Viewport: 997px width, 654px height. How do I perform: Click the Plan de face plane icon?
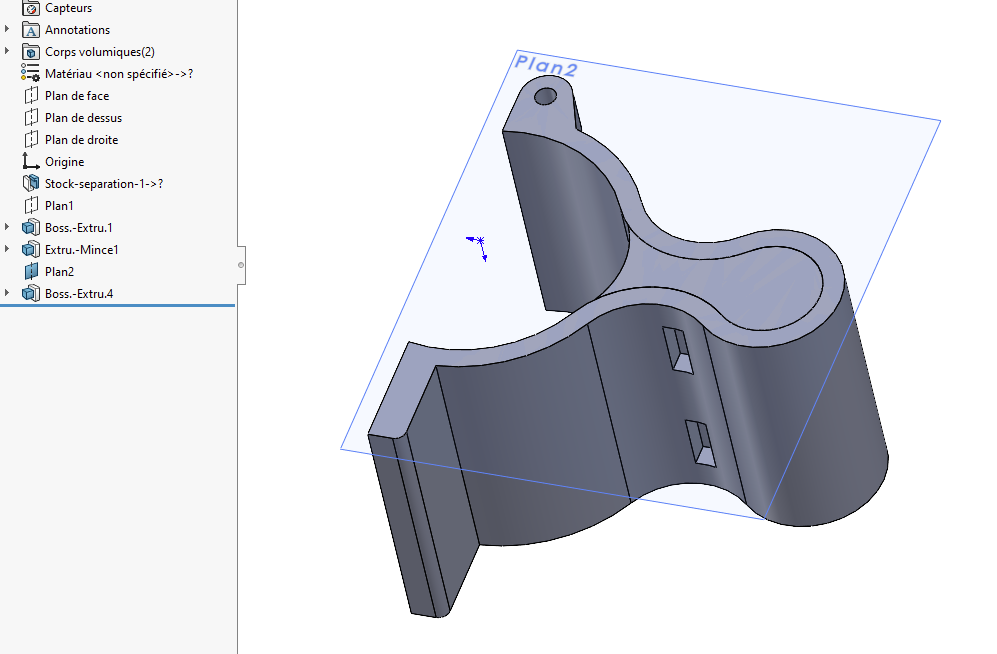(31, 96)
